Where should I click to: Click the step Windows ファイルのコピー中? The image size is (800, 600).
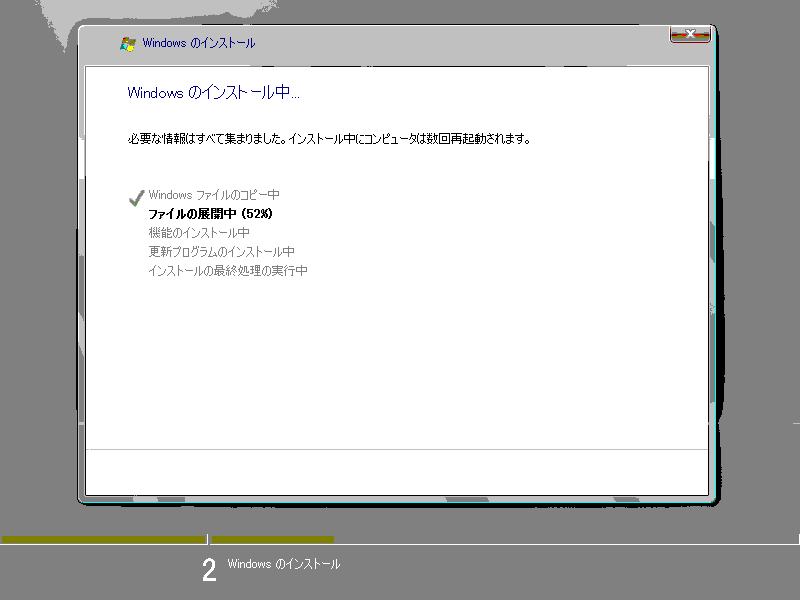(214, 195)
